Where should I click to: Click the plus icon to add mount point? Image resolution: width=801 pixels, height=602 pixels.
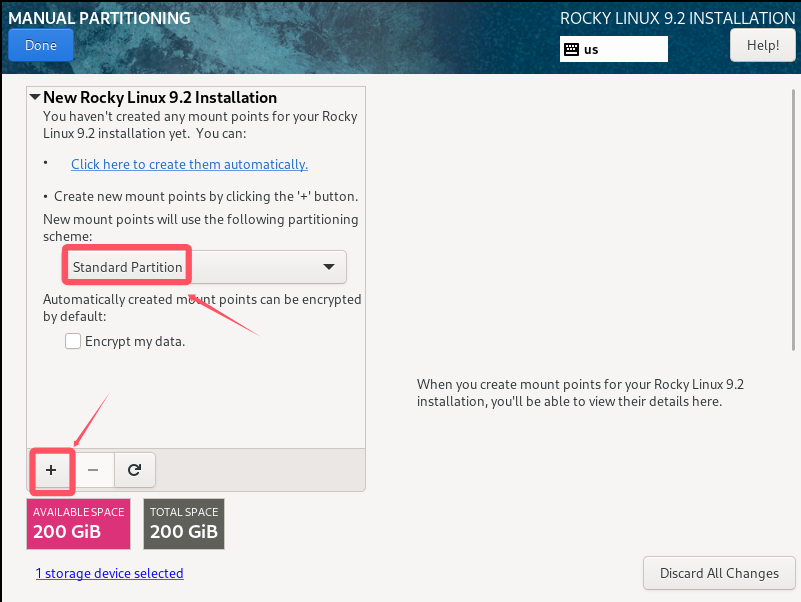51,470
